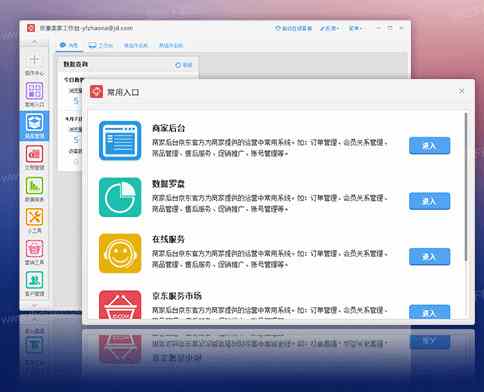Click the 常用入口 dialog title text
Viewport: 484px width, 392px height.
123,92
